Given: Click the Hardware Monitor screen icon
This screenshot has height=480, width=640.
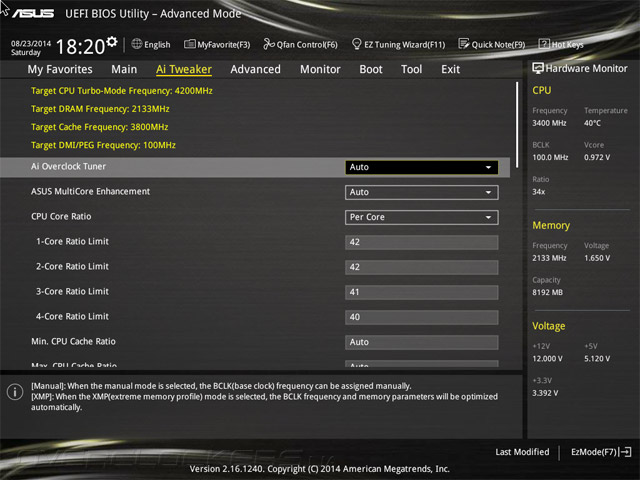Looking at the screenshot, I should (x=538, y=68).
